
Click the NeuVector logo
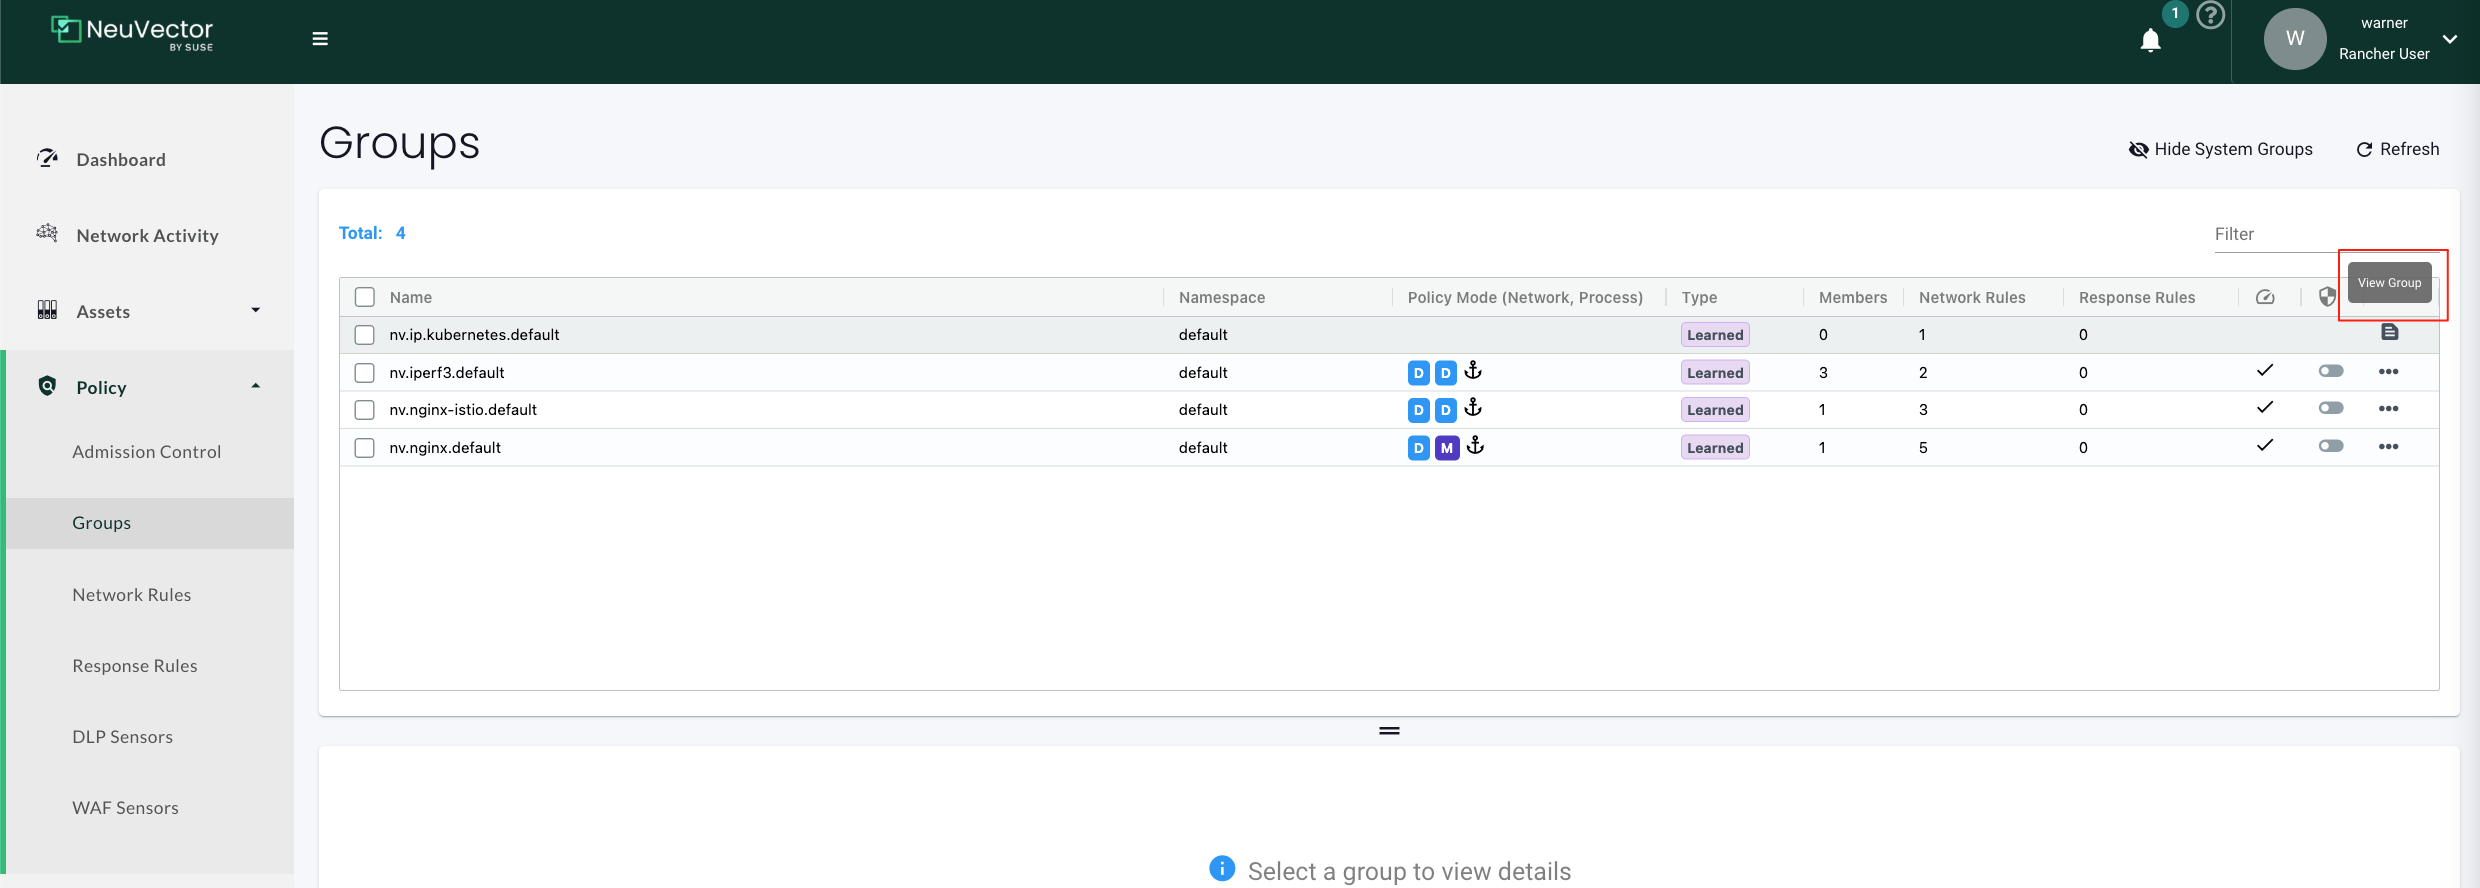click(132, 32)
